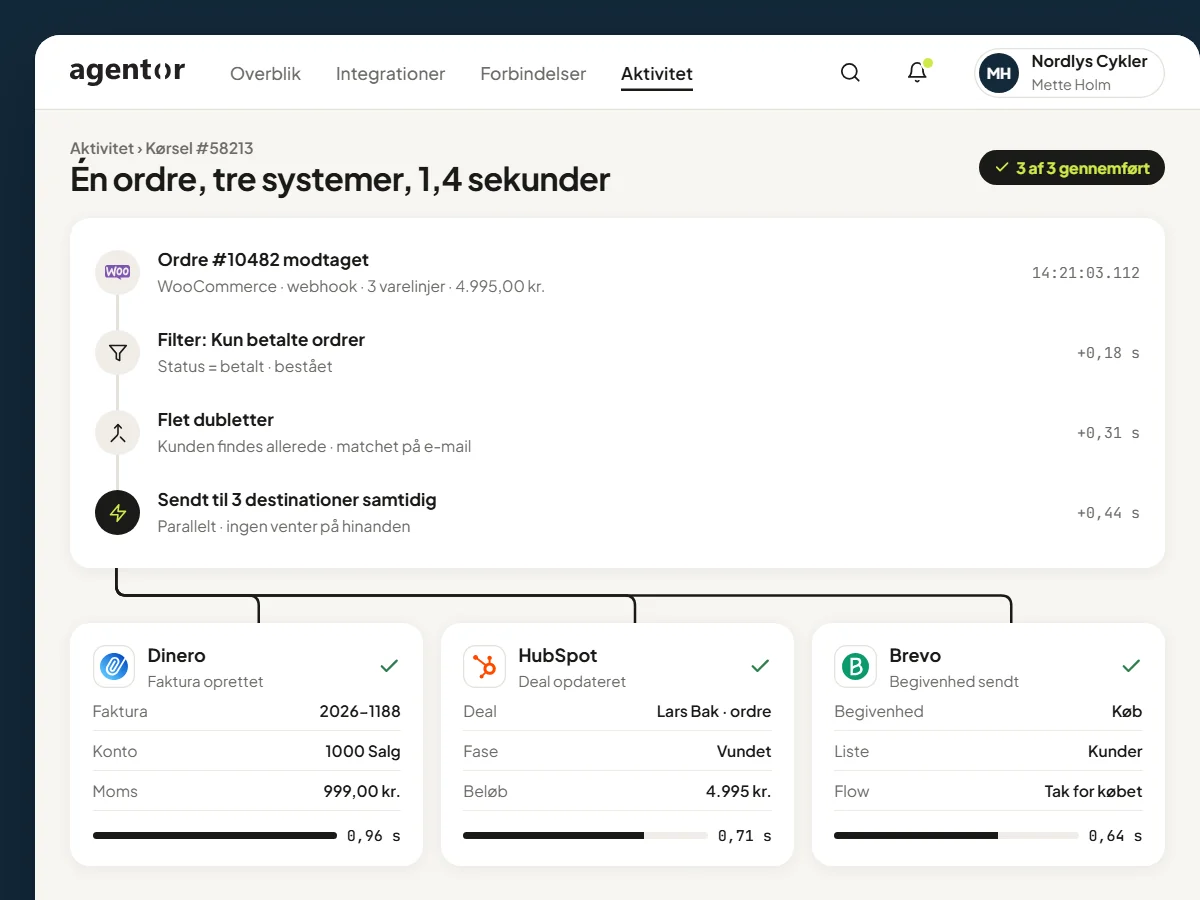This screenshot has width=1200, height=900.
Task: Click Faktura oprettet status text
Action: pyautogui.click(x=205, y=682)
